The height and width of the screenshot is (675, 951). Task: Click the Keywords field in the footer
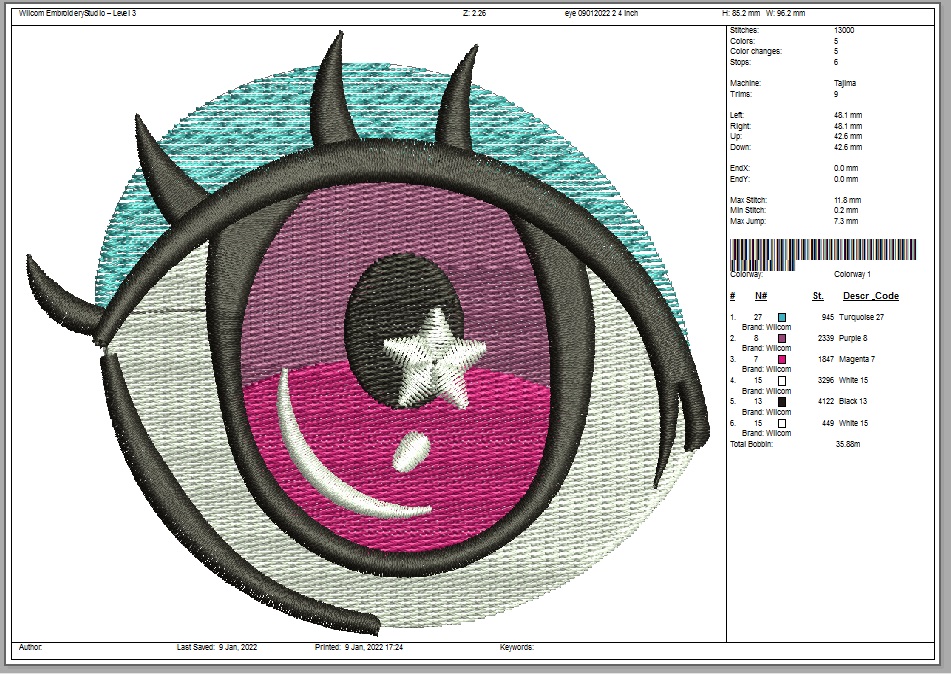pyautogui.click(x=517, y=648)
